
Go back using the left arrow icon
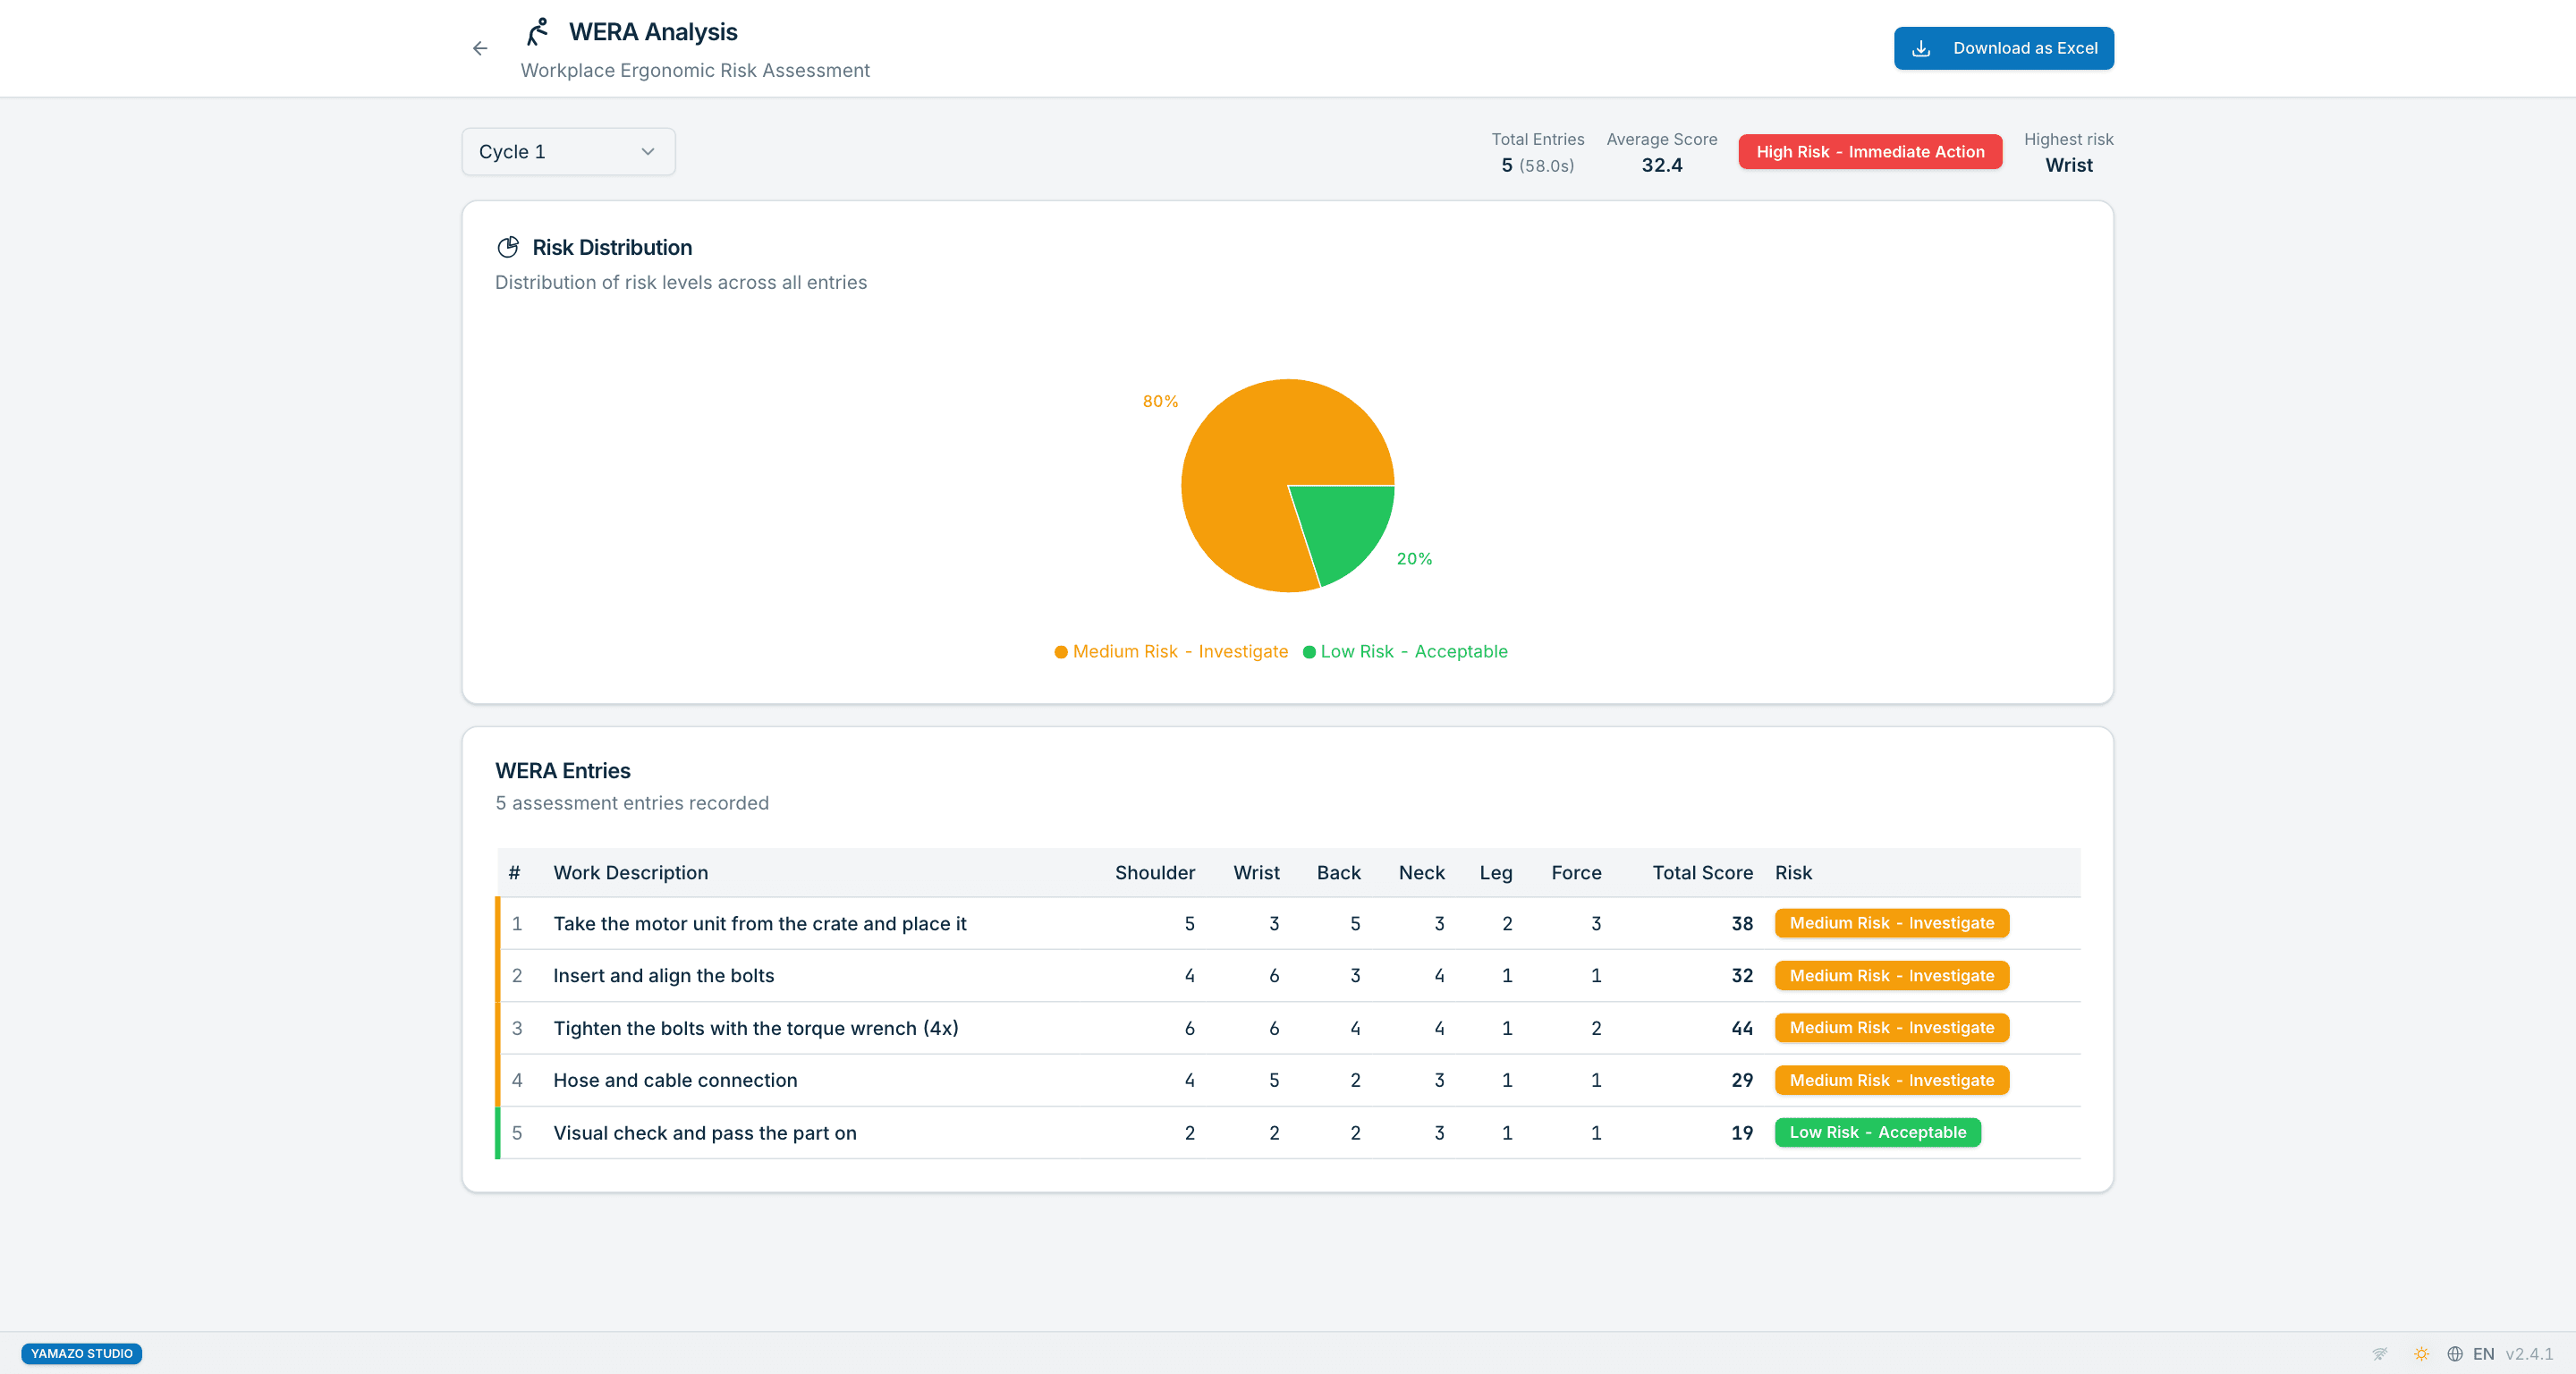click(x=480, y=48)
